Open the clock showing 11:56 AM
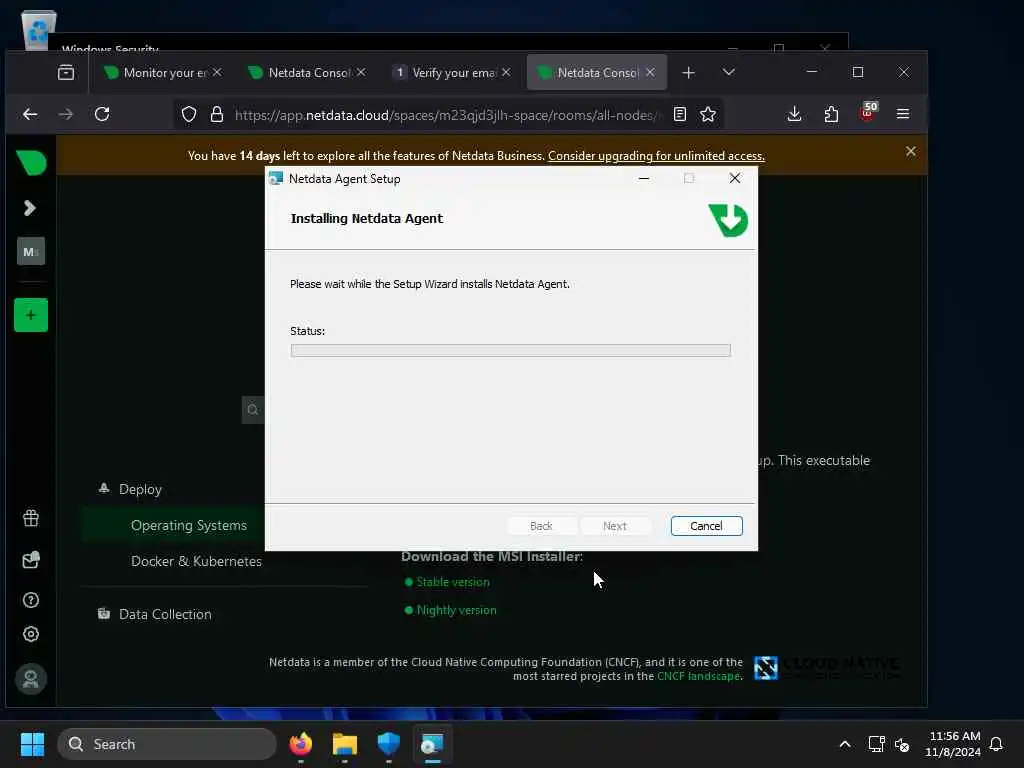Screen dimensions: 1024x768 point(953,744)
